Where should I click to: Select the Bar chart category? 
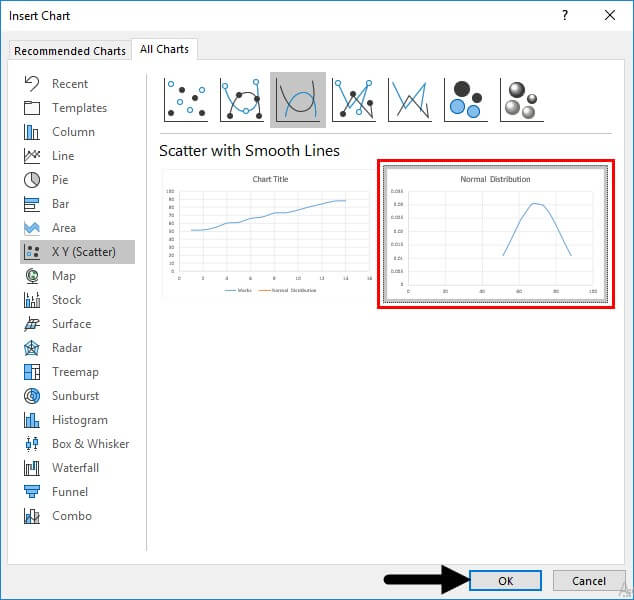click(x=77, y=204)
